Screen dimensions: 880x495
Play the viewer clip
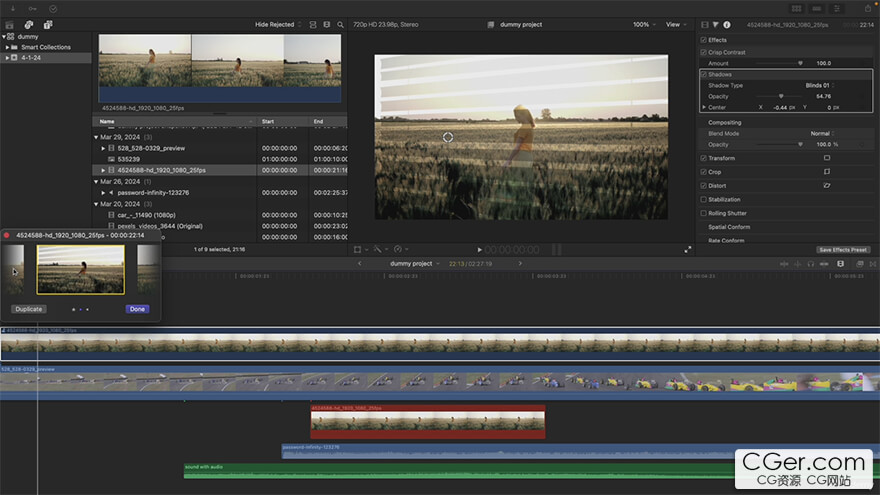479,250
